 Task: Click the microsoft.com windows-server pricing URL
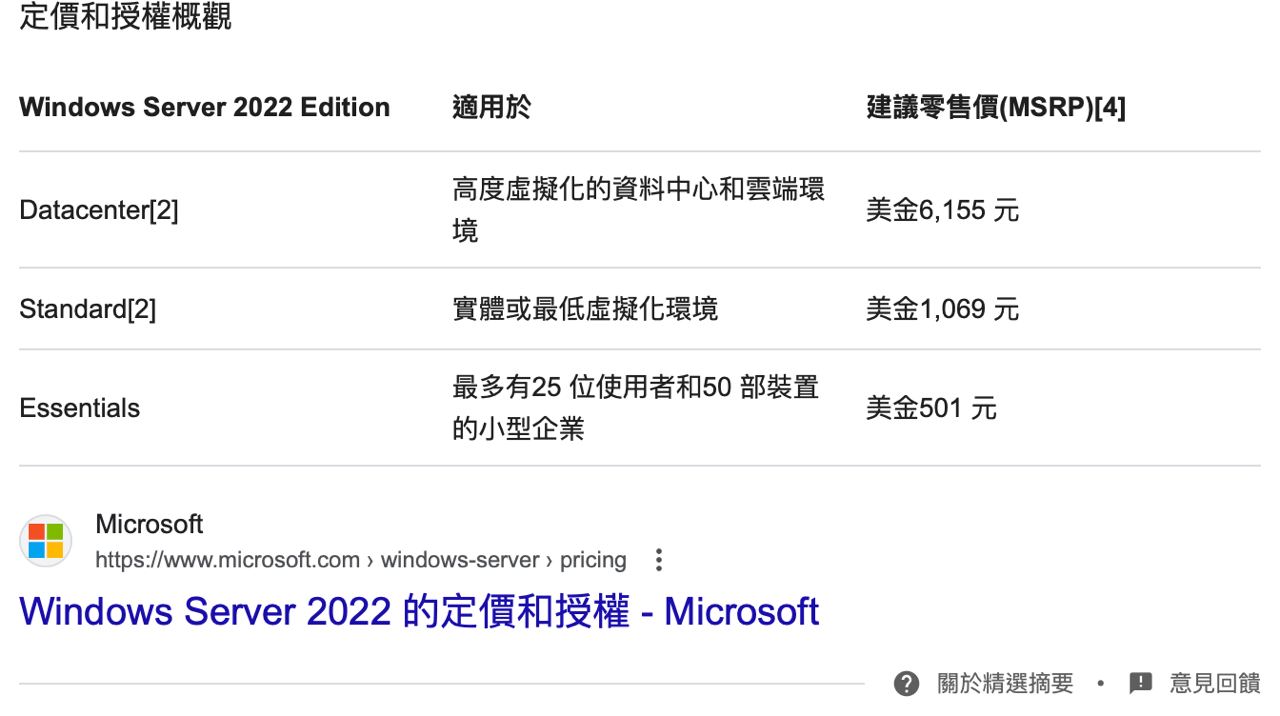pyautogui.click(x=360, y=560)
